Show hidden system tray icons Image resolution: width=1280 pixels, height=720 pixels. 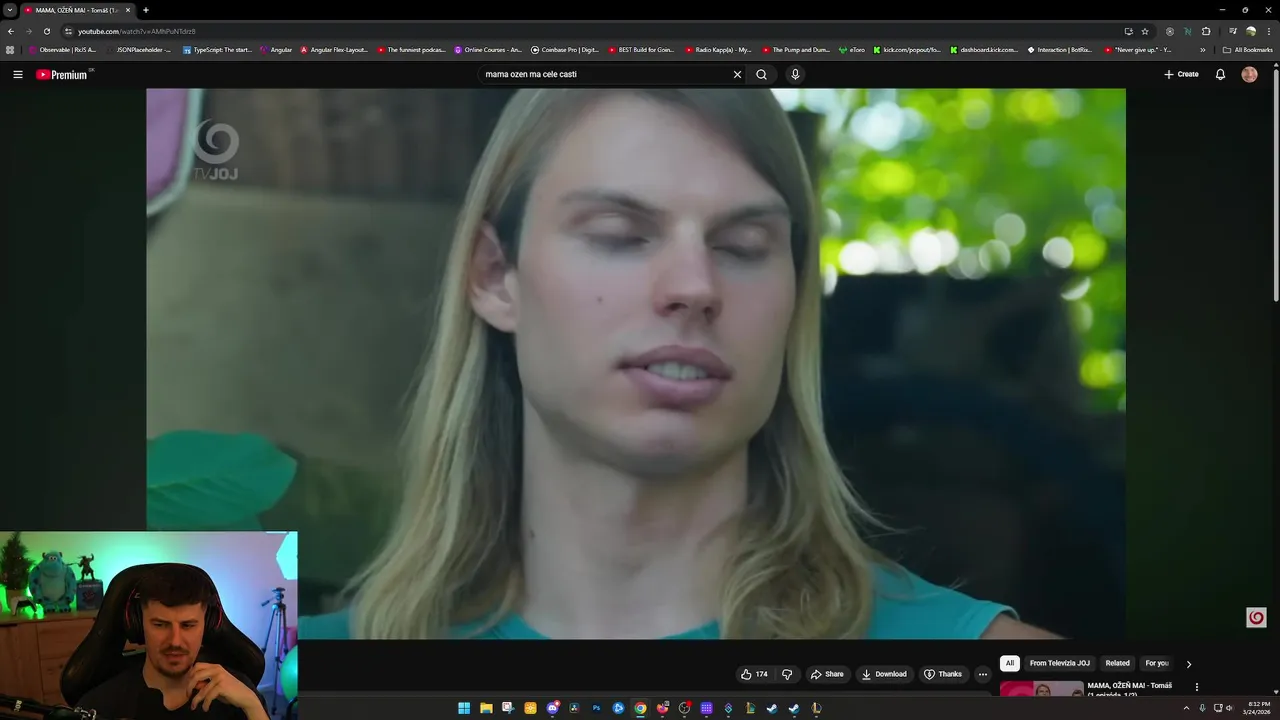point(1186,708)
